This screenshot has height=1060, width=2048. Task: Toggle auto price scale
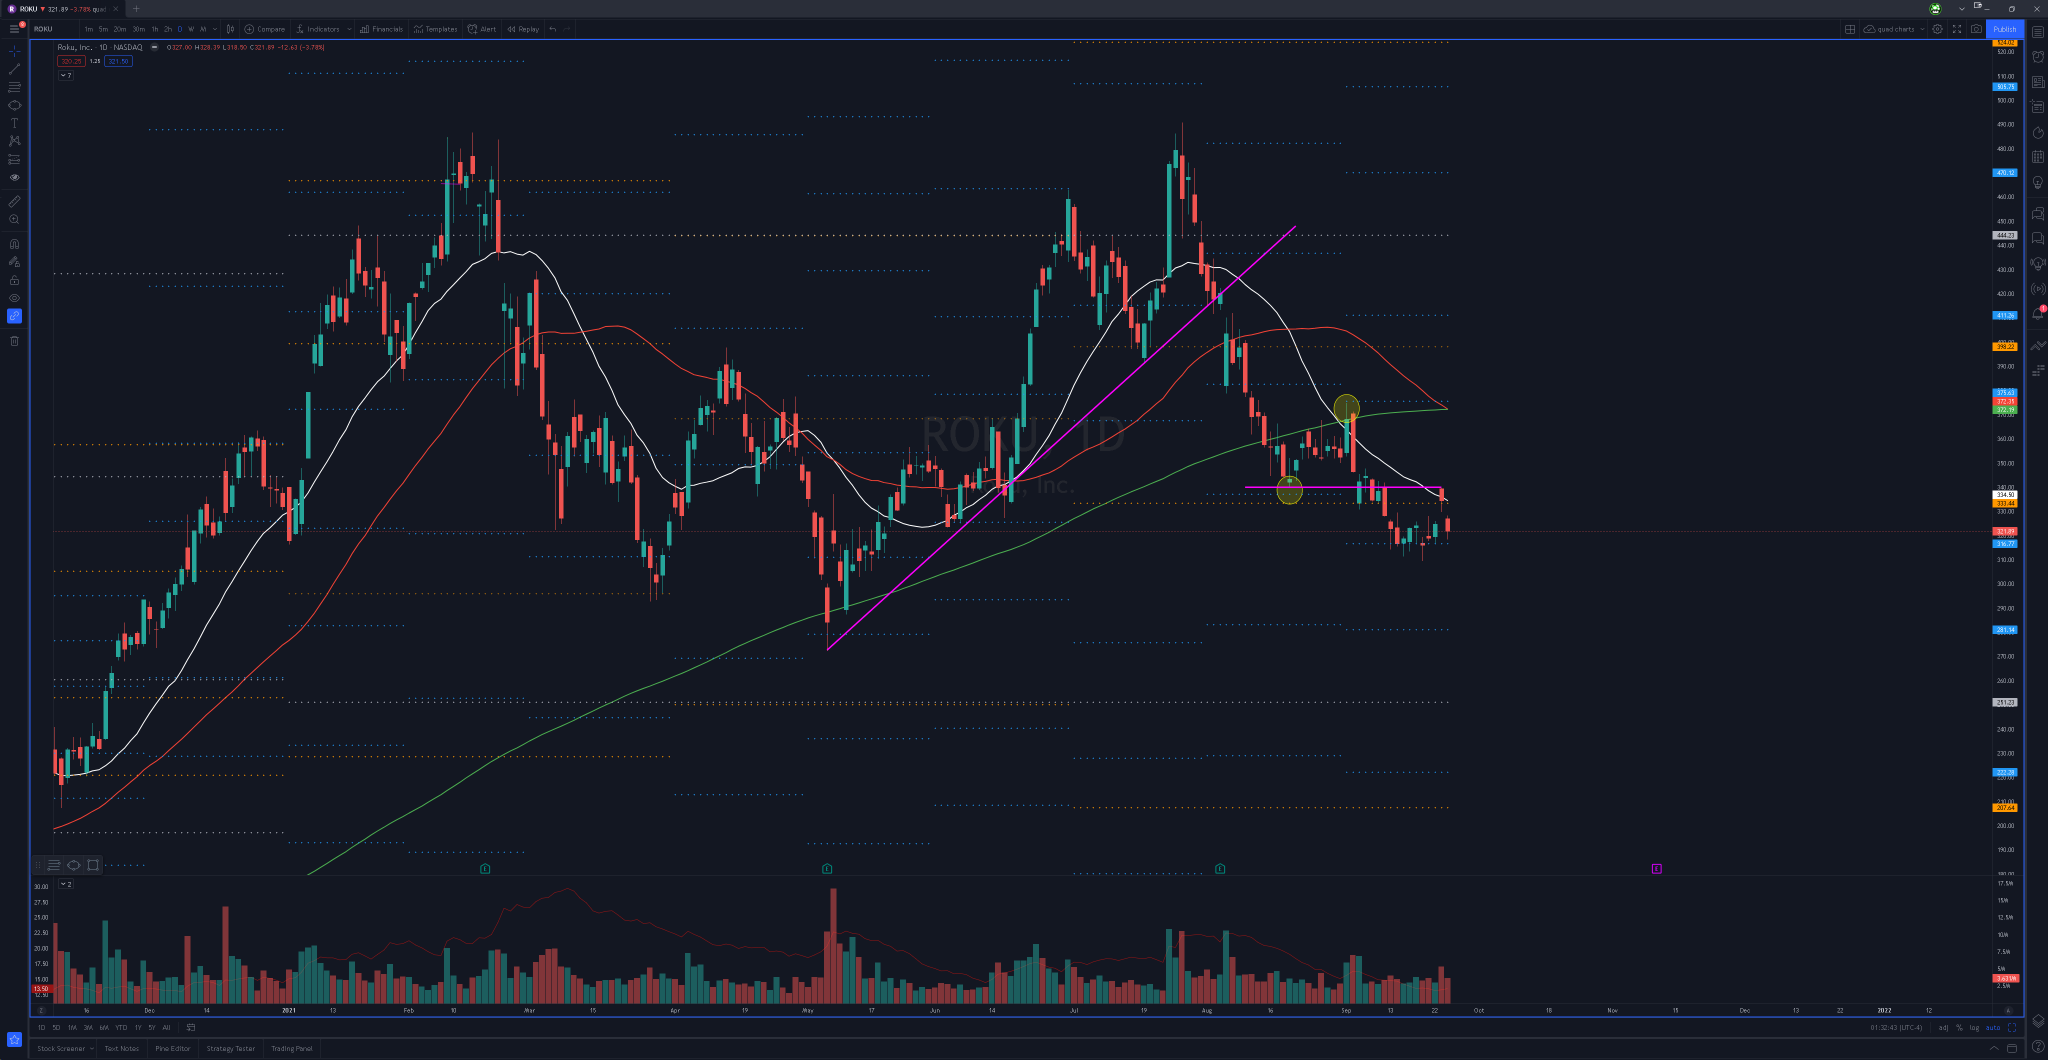click(x=1993, y=1027)
